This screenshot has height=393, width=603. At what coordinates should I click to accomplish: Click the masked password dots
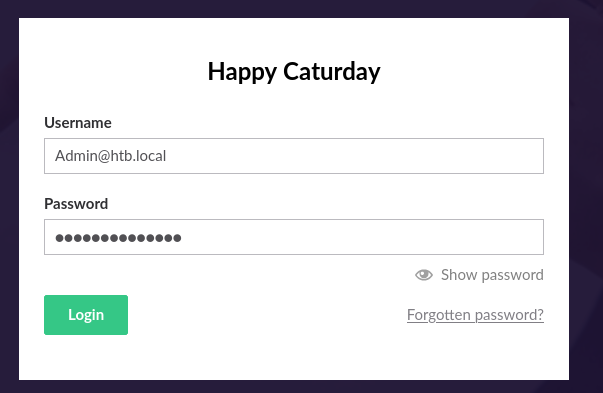[x=118, y=238]
